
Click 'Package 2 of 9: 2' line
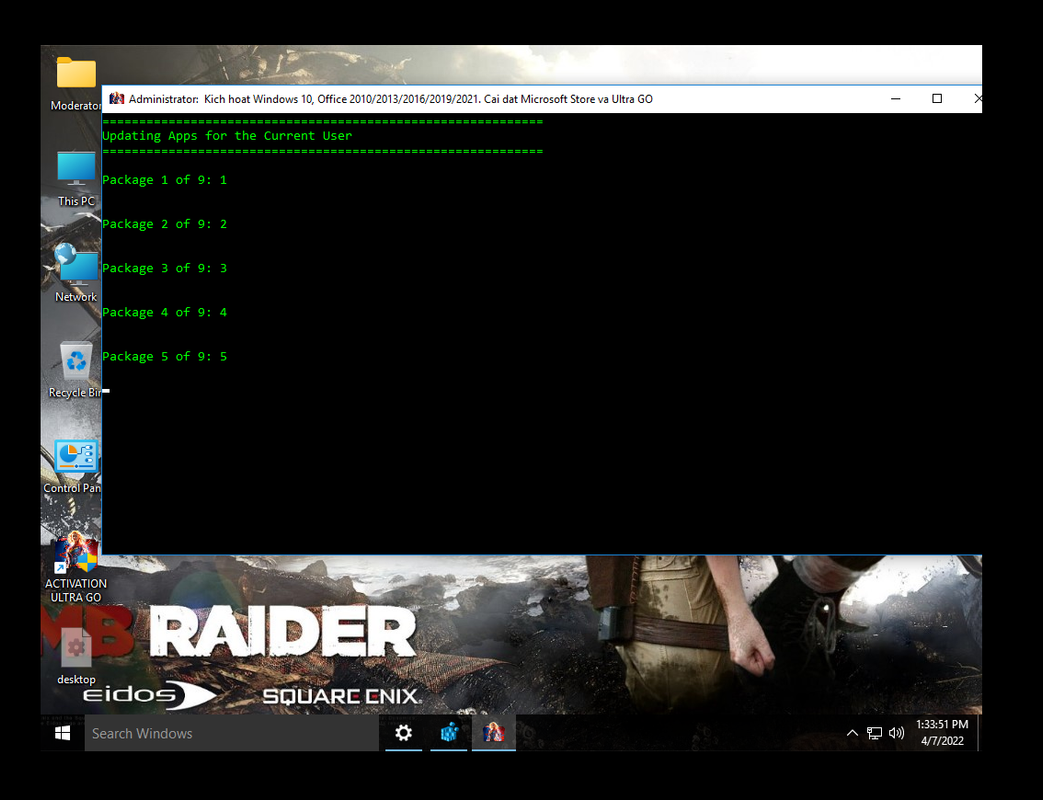[164, 224]
